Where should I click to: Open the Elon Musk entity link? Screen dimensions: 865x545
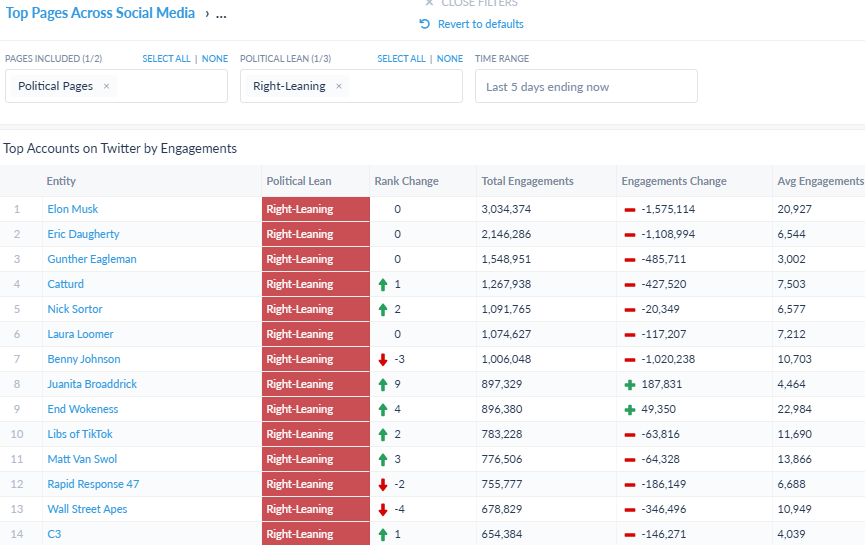click(x=73, y=209)
